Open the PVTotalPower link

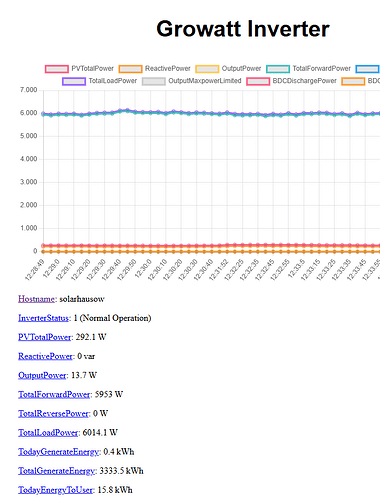coord(45,337)
